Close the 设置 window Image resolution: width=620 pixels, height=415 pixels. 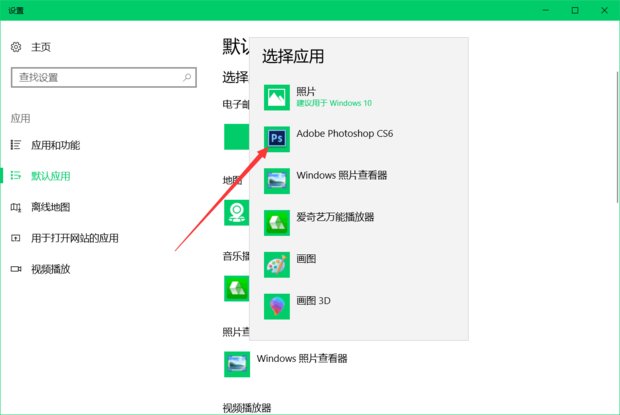coord(605,10)
